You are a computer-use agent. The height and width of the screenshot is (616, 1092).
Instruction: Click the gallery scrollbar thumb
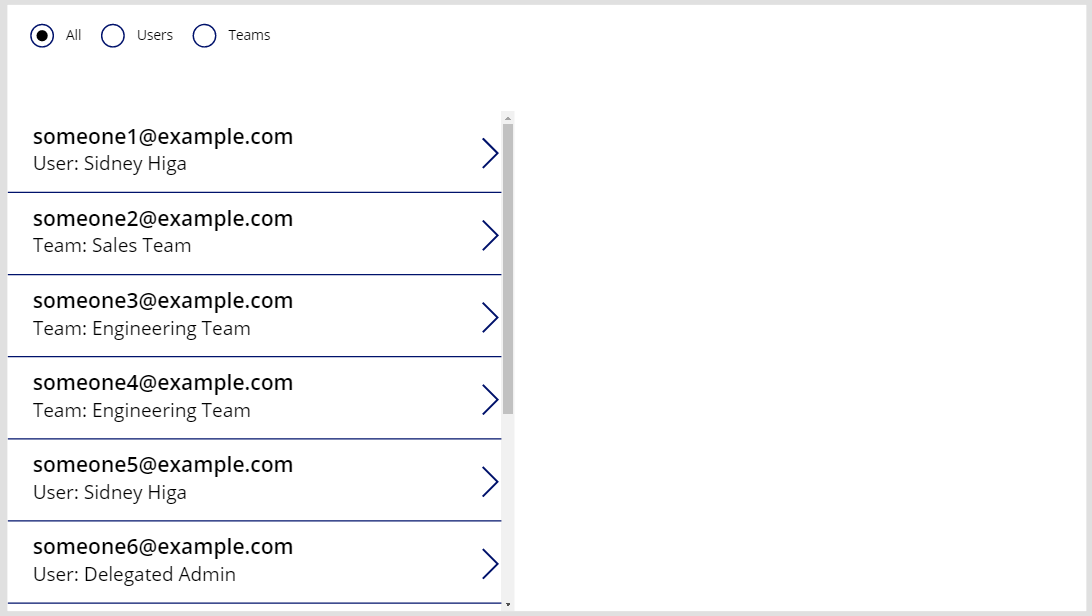[x=508, y=269]
